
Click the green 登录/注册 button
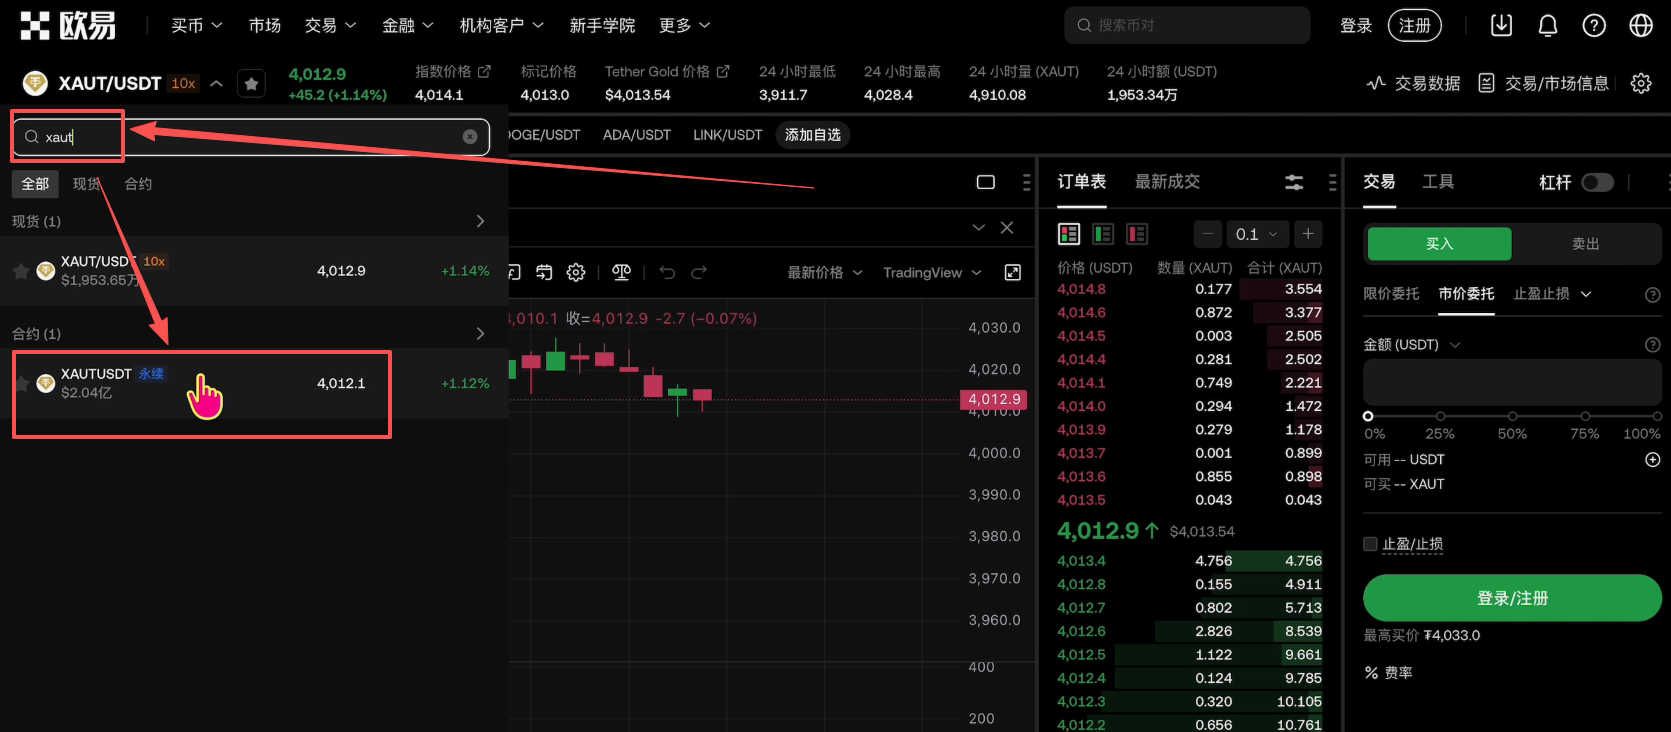pyautogui.click(x=1512, y=598)
